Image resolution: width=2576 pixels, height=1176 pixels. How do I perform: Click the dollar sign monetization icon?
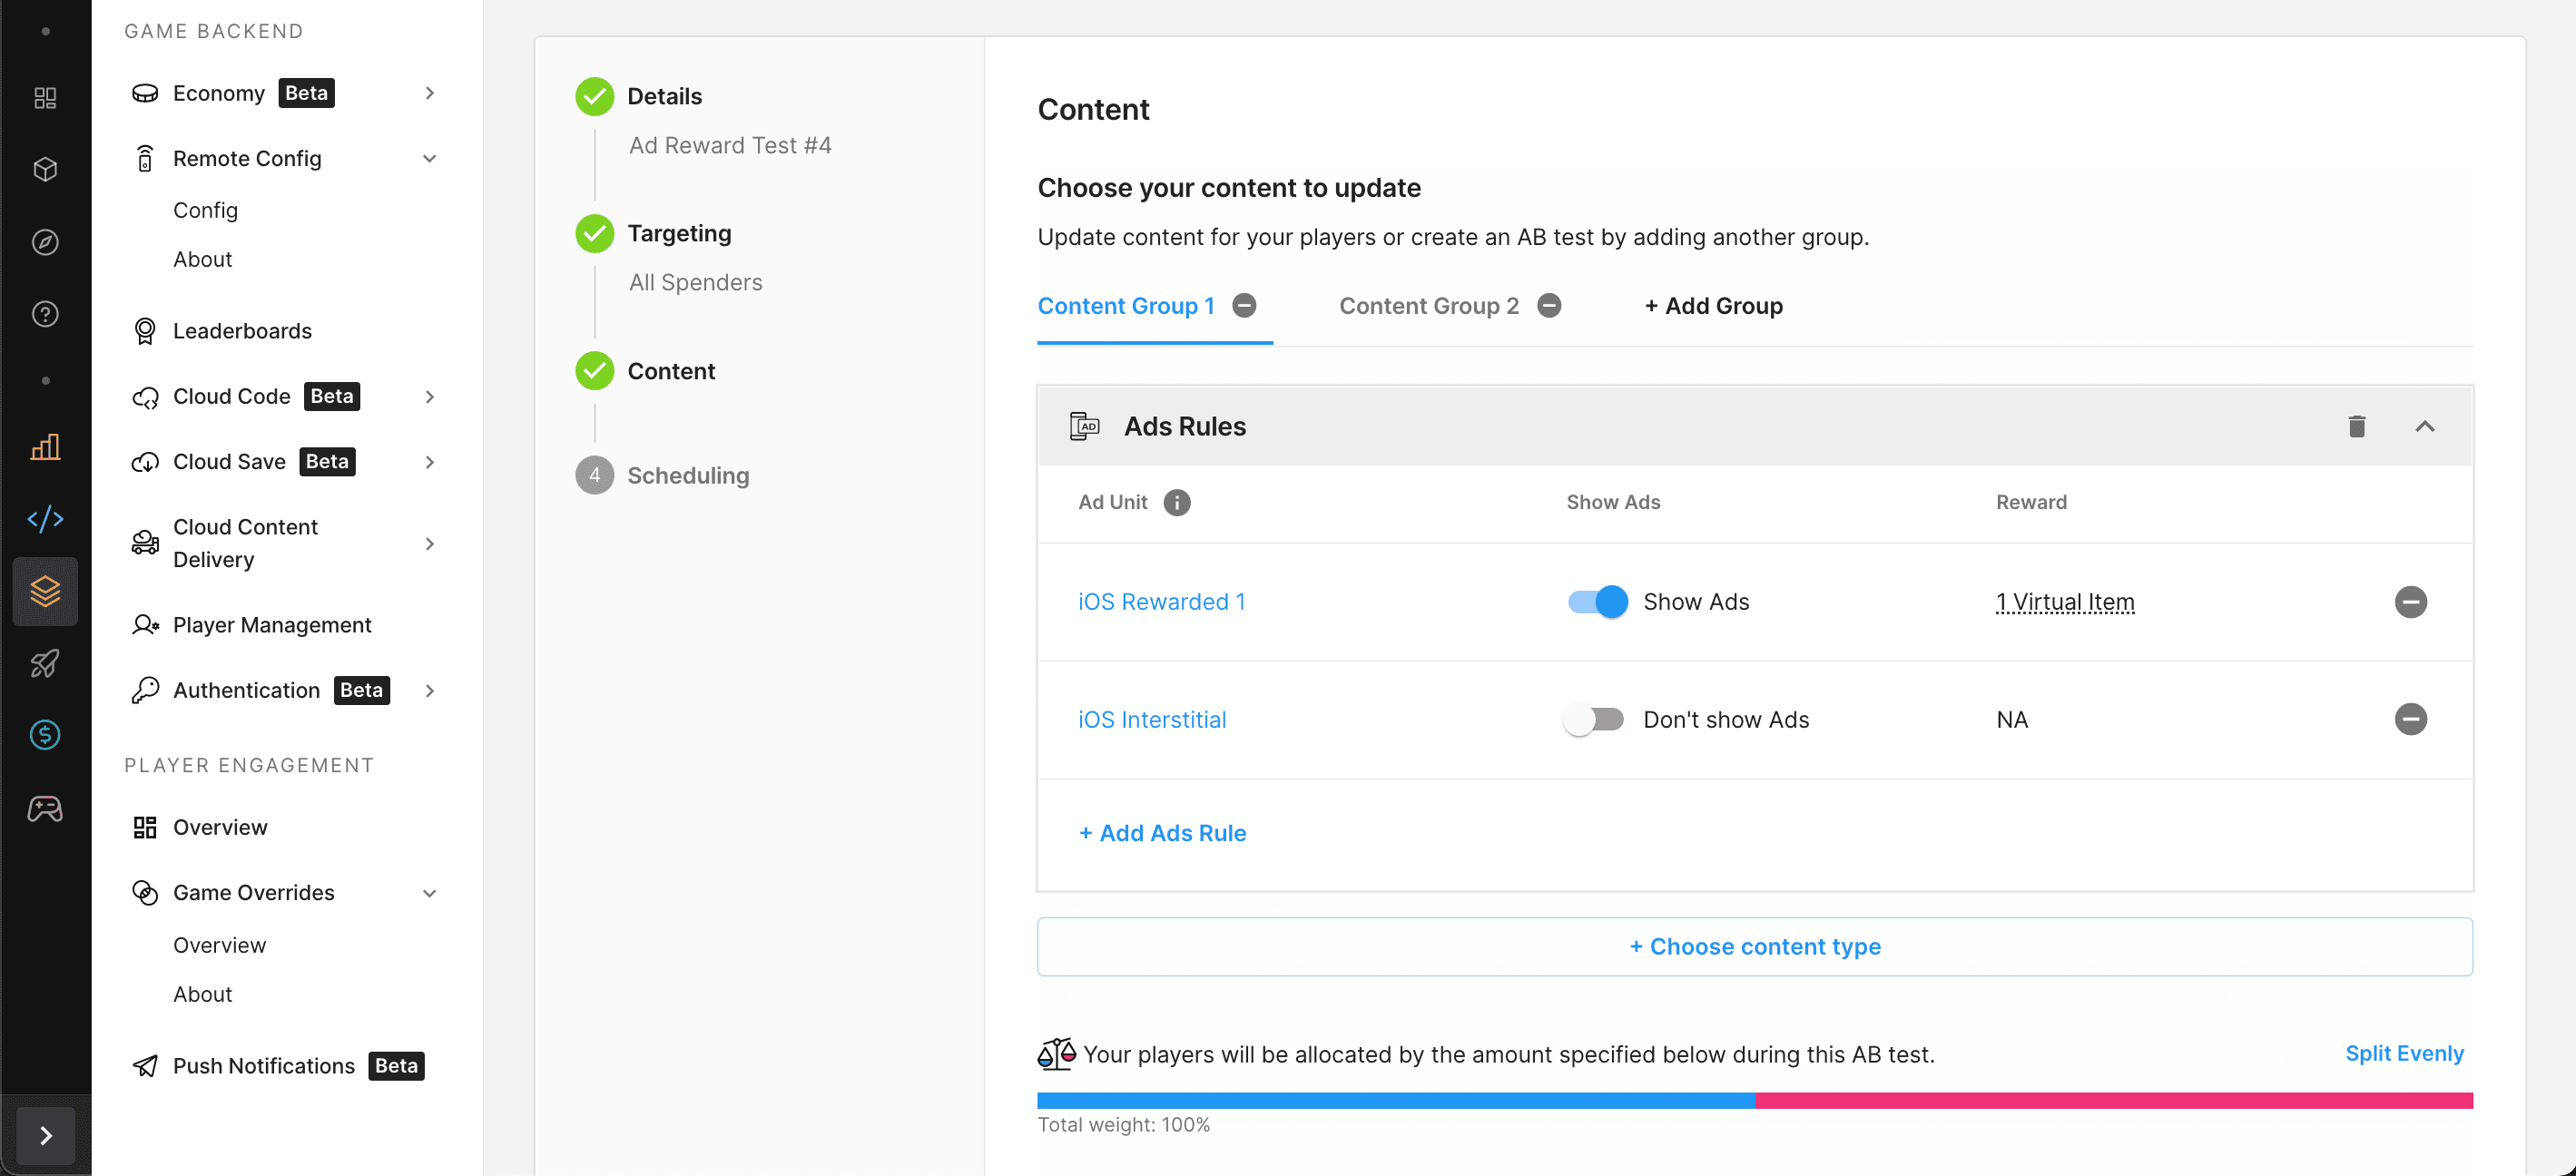pos(45,735)
